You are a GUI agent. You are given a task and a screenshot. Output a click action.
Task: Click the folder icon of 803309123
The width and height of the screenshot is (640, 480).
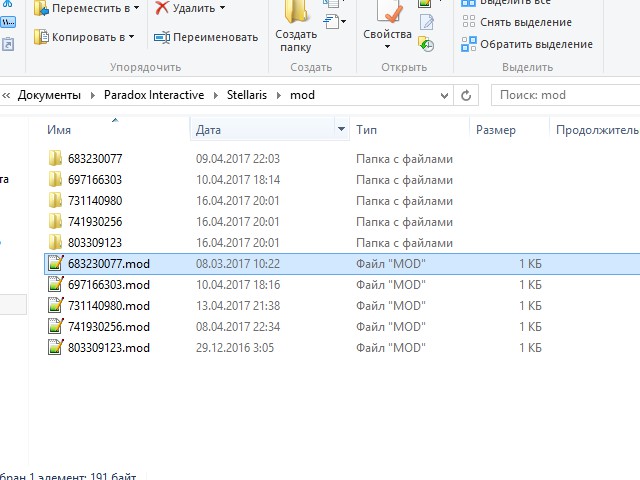coord(55,242)
